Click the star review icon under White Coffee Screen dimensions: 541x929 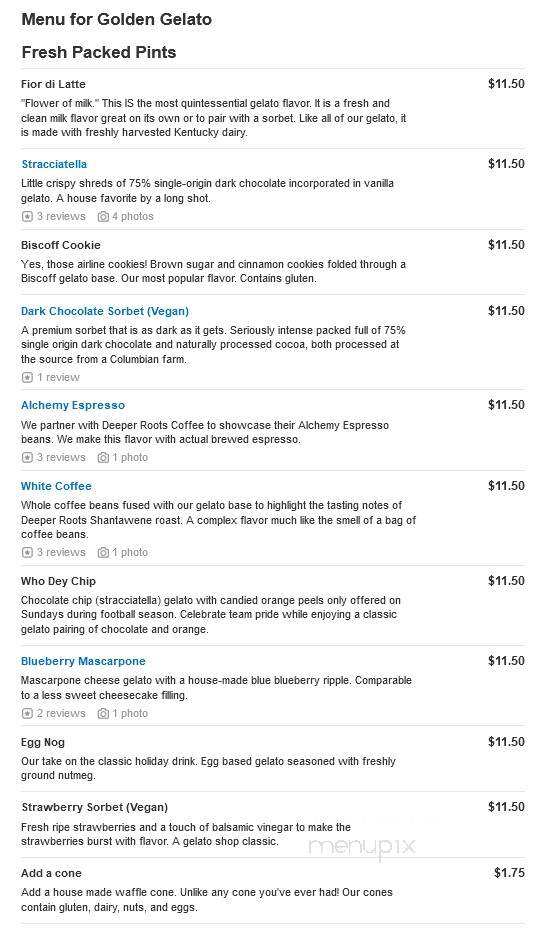[27, 552]
